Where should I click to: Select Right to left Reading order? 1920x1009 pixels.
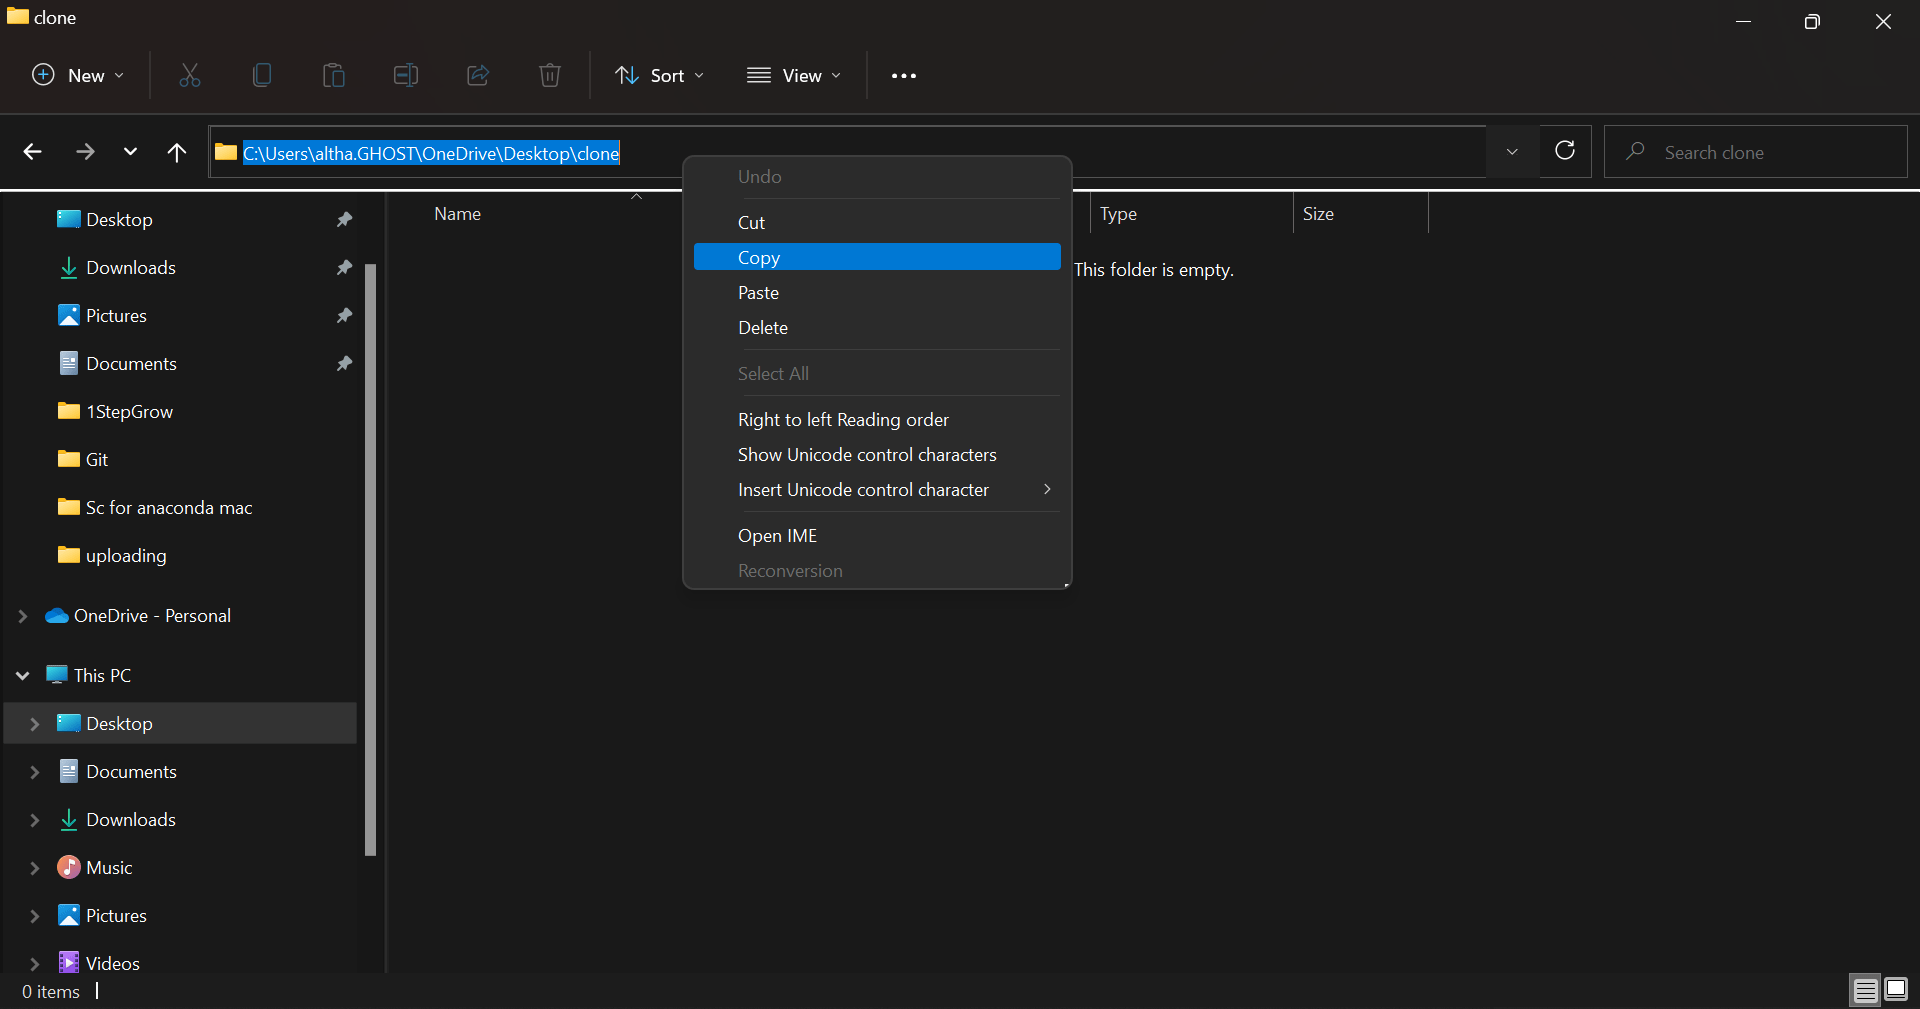(877, 419)
